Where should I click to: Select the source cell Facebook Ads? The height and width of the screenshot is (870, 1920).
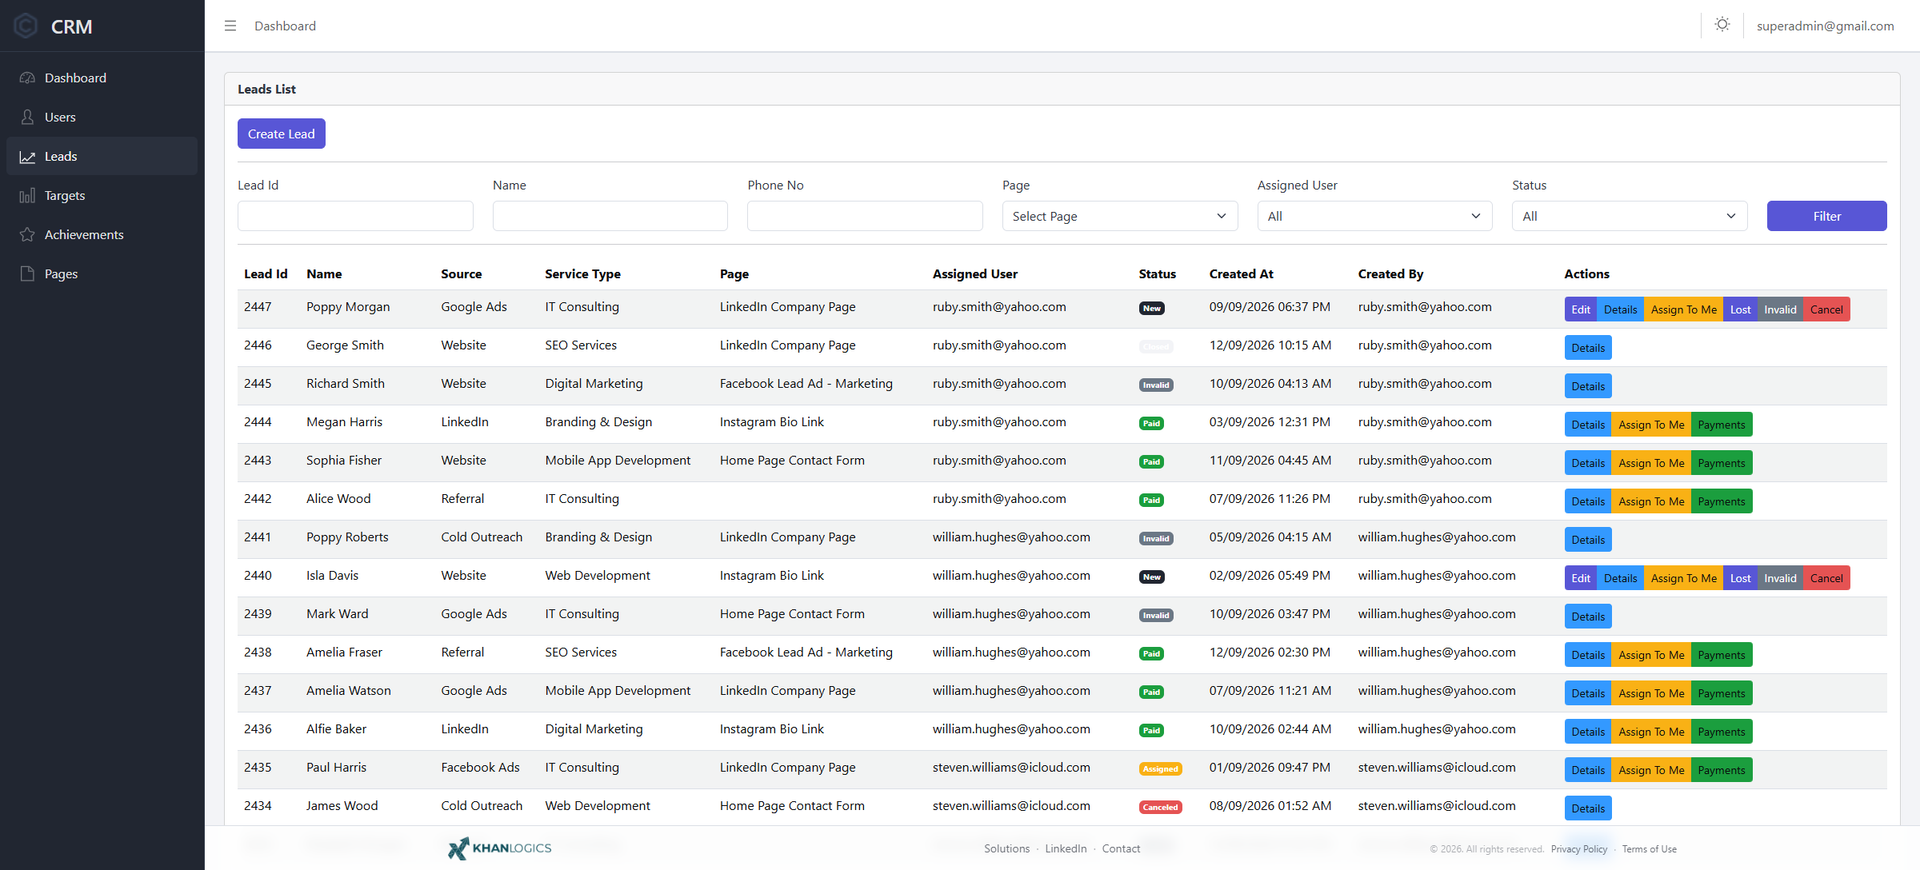(x=480, y=768)
